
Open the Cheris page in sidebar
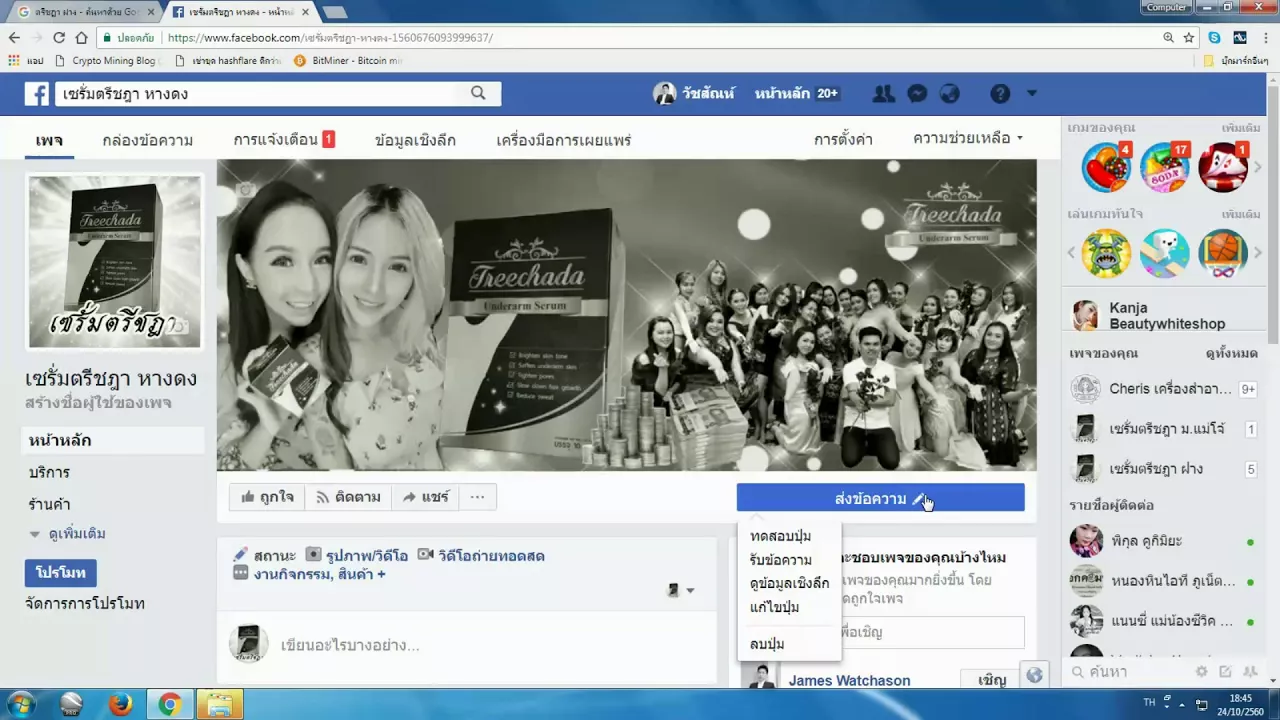tap(1163, 389)
